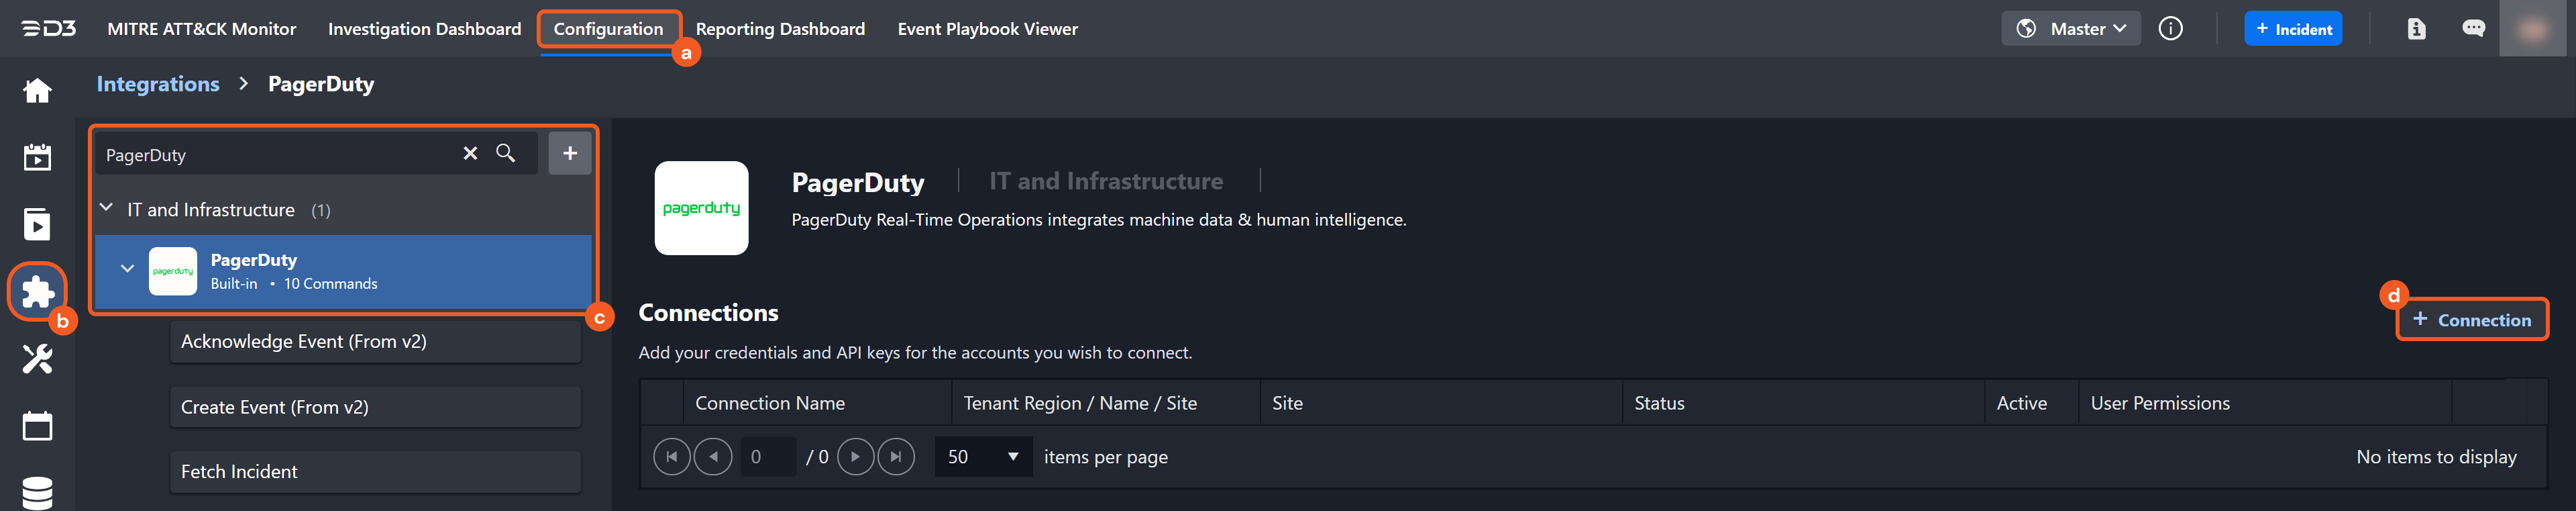Viewport: 2576px width, 511px height.
Task: Click the magnifier search icon beside PagerDuty
Action: point(506,153)
